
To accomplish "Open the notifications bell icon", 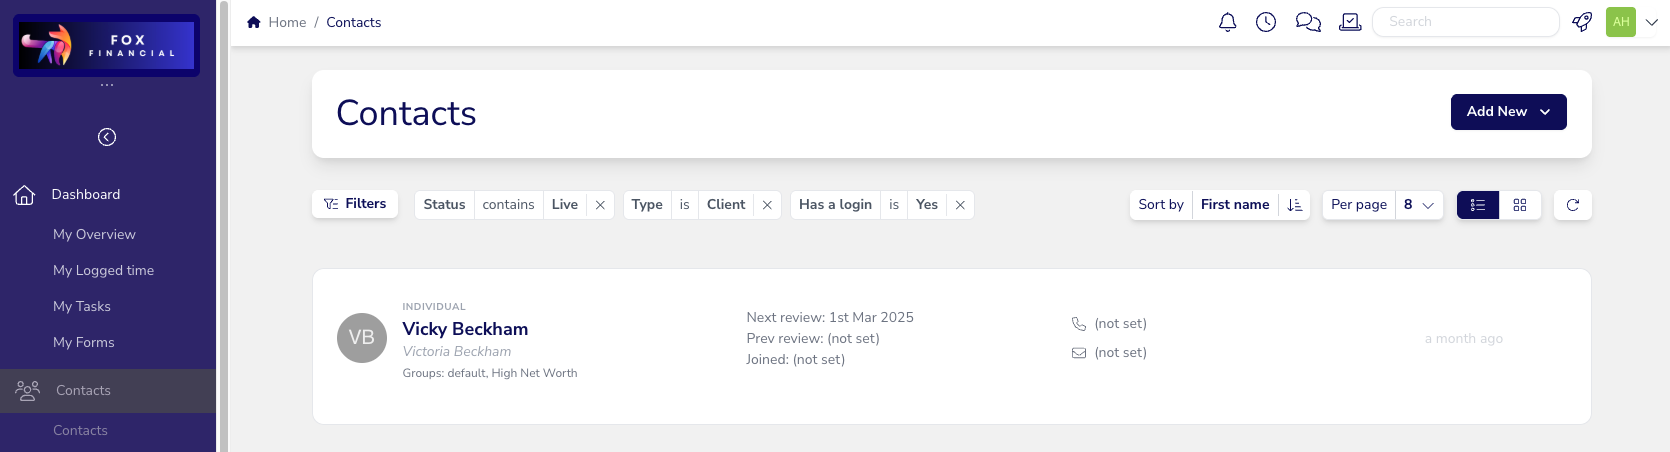I will pyautogui.click(x=1227, y=22).
